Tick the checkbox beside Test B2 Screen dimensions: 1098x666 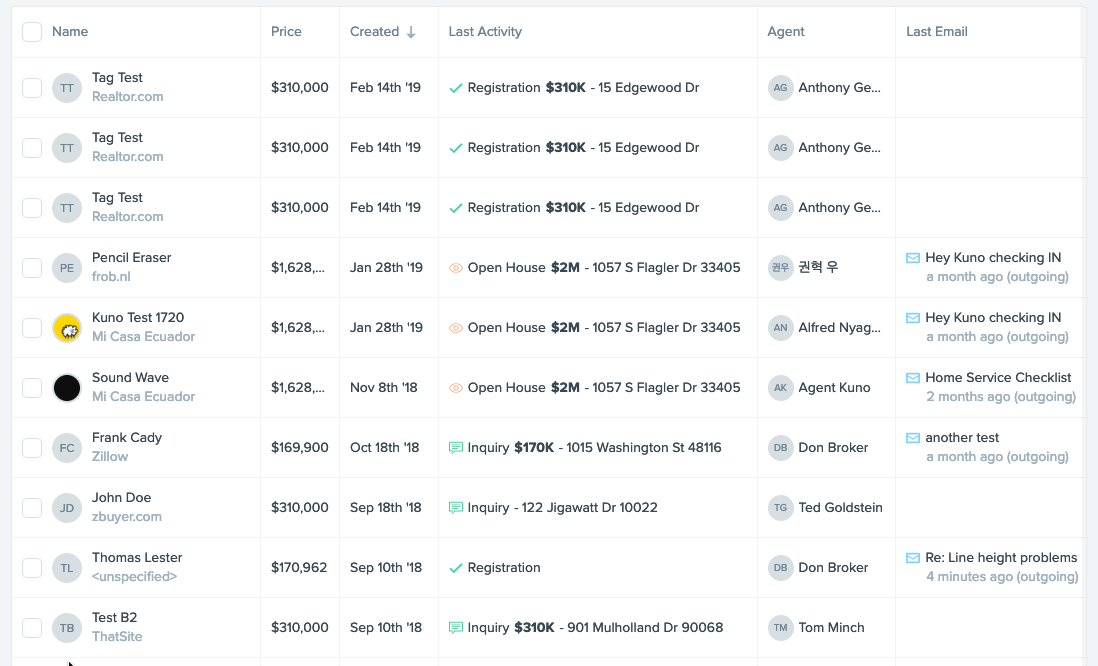32,628
